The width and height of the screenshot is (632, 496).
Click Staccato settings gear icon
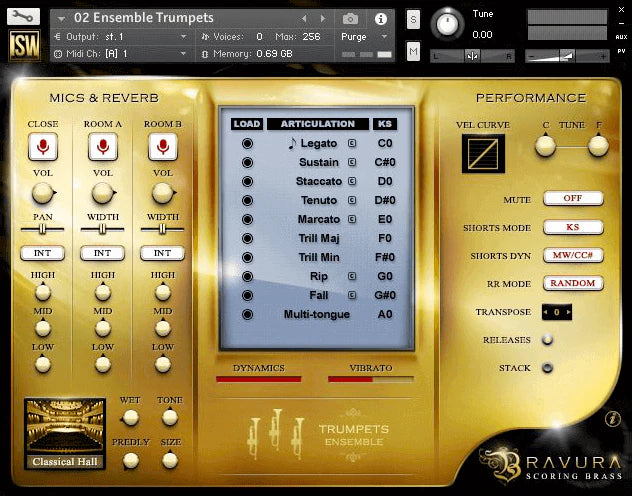(x=352, y=181)
